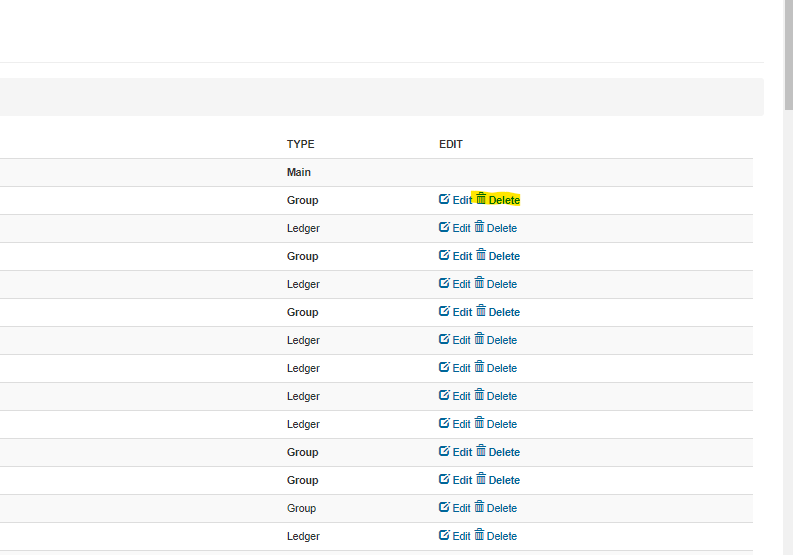
Task: Click Edit pencil icon in first Ledger row
Action: click(x=445, y=227)
